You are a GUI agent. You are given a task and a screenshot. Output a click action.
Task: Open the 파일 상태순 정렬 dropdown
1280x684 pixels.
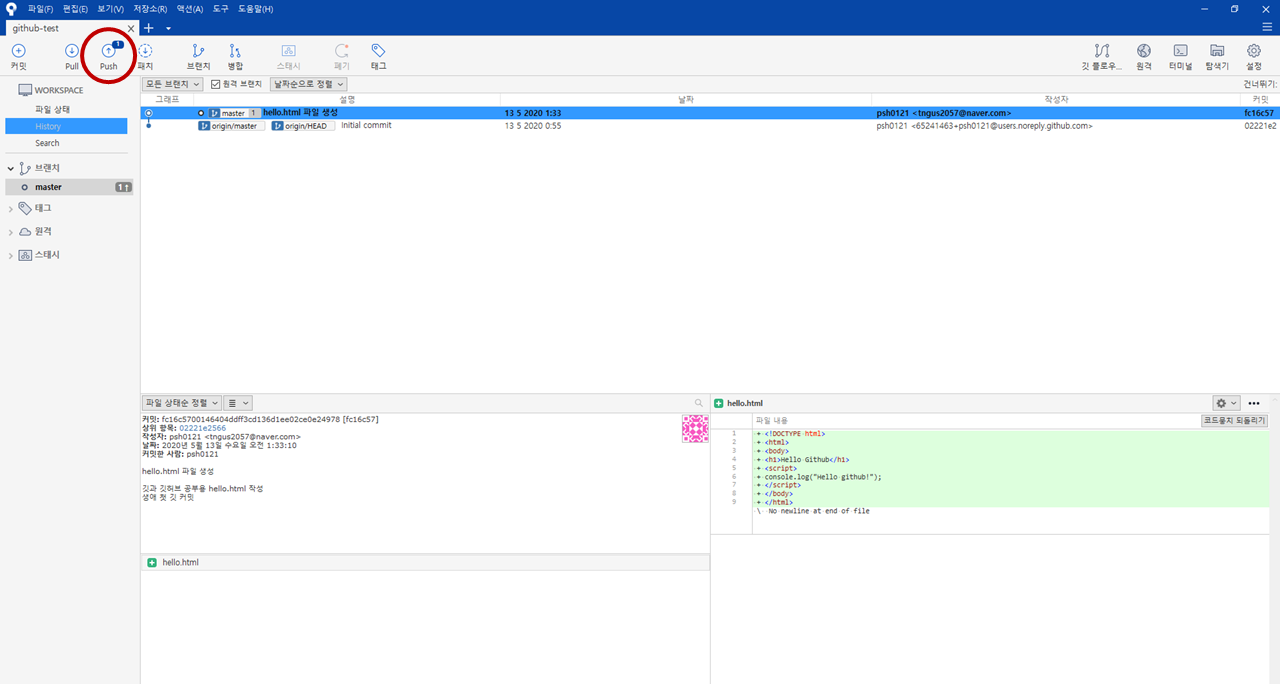[181, 402]
